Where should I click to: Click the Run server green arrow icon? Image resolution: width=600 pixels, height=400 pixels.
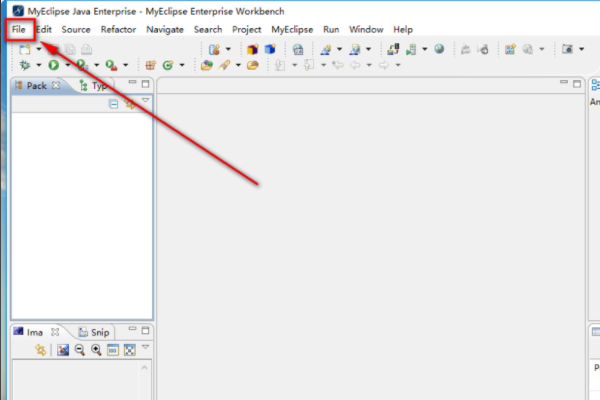411,49
